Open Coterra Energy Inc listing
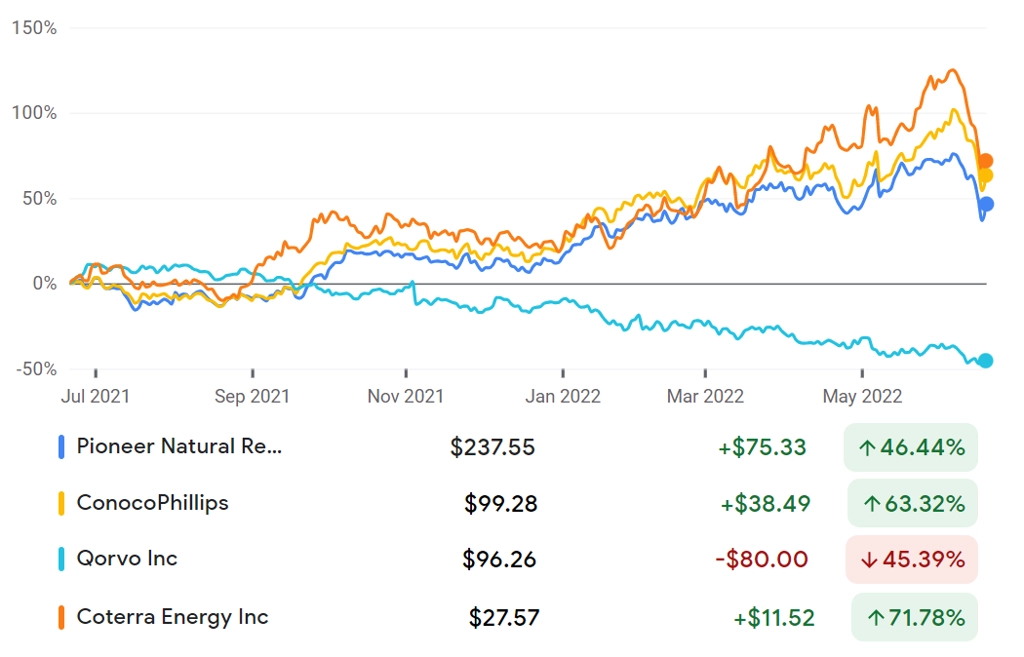 click(172, 617)
